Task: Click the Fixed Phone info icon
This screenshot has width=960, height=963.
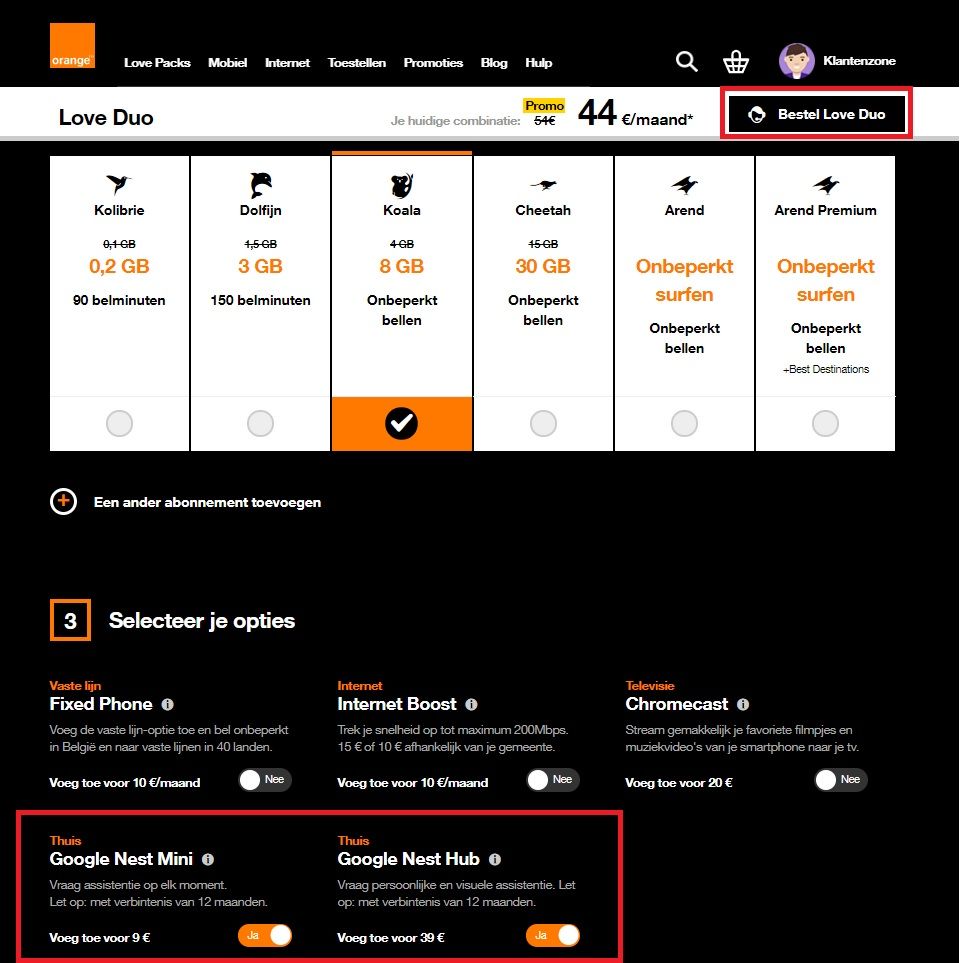Action: (x=167, y=704)
